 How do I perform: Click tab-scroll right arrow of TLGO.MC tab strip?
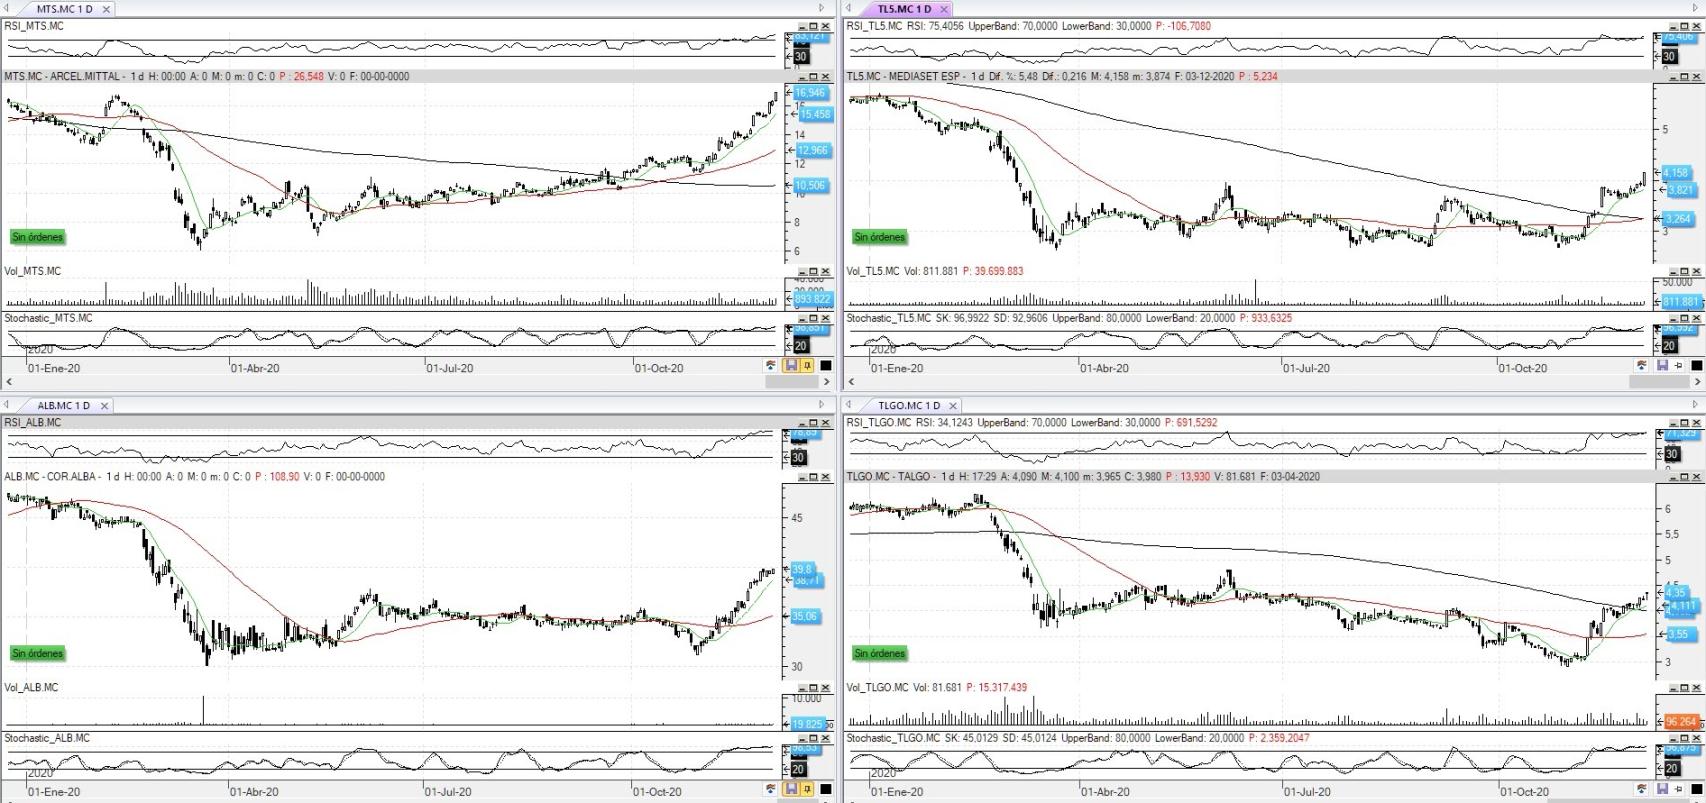tap(1695, 406)
